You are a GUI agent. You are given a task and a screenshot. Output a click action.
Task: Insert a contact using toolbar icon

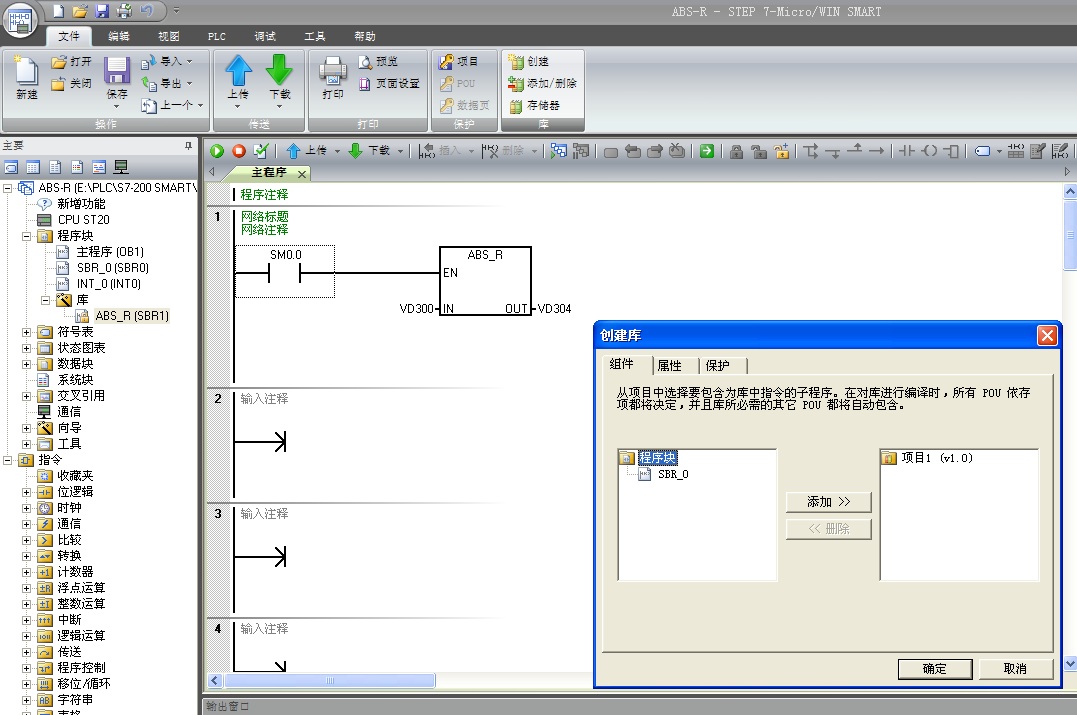tap(907, 151)
